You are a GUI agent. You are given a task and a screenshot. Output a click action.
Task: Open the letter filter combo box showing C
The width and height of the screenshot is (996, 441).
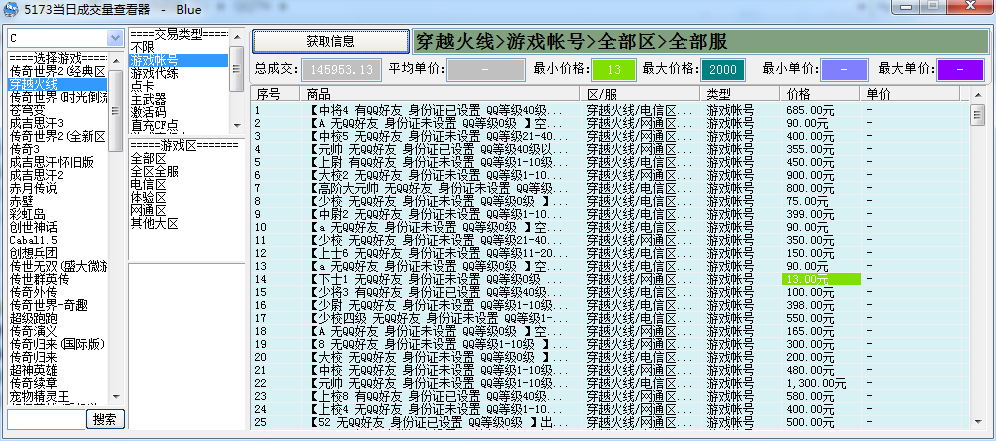click(x=65, y=39)
